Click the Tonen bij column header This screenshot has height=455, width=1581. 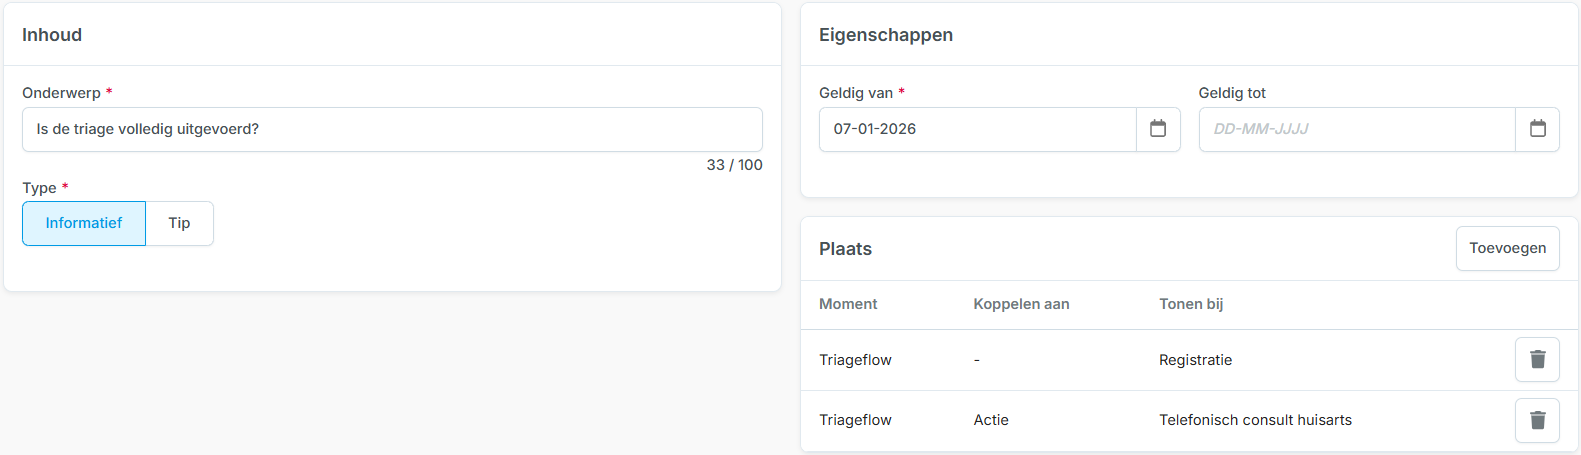coord(1191,304)
